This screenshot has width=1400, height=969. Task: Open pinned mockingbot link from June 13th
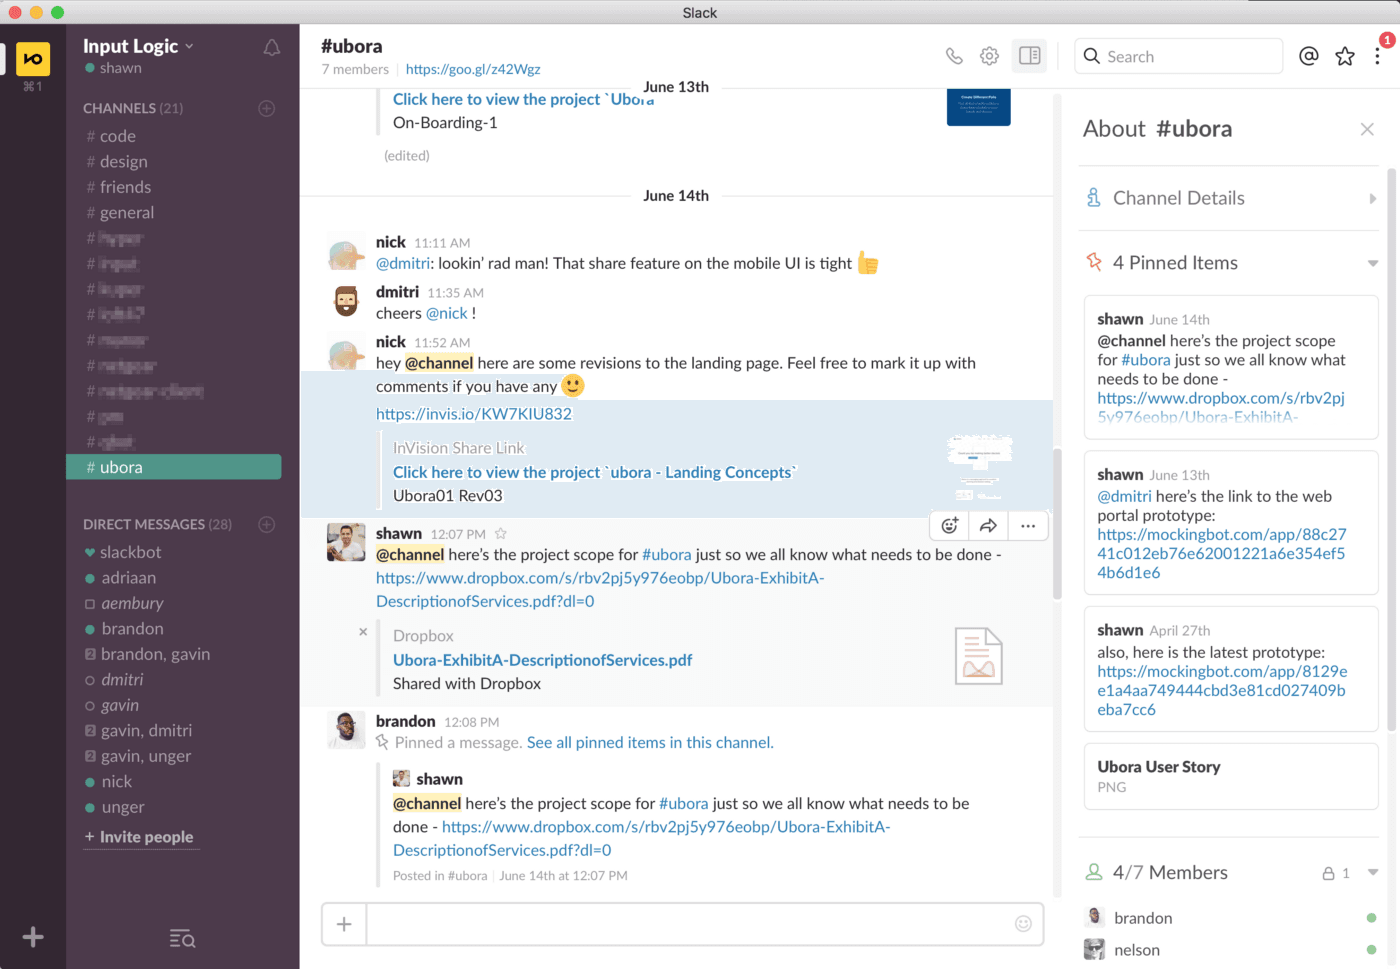coord(1222,554)
